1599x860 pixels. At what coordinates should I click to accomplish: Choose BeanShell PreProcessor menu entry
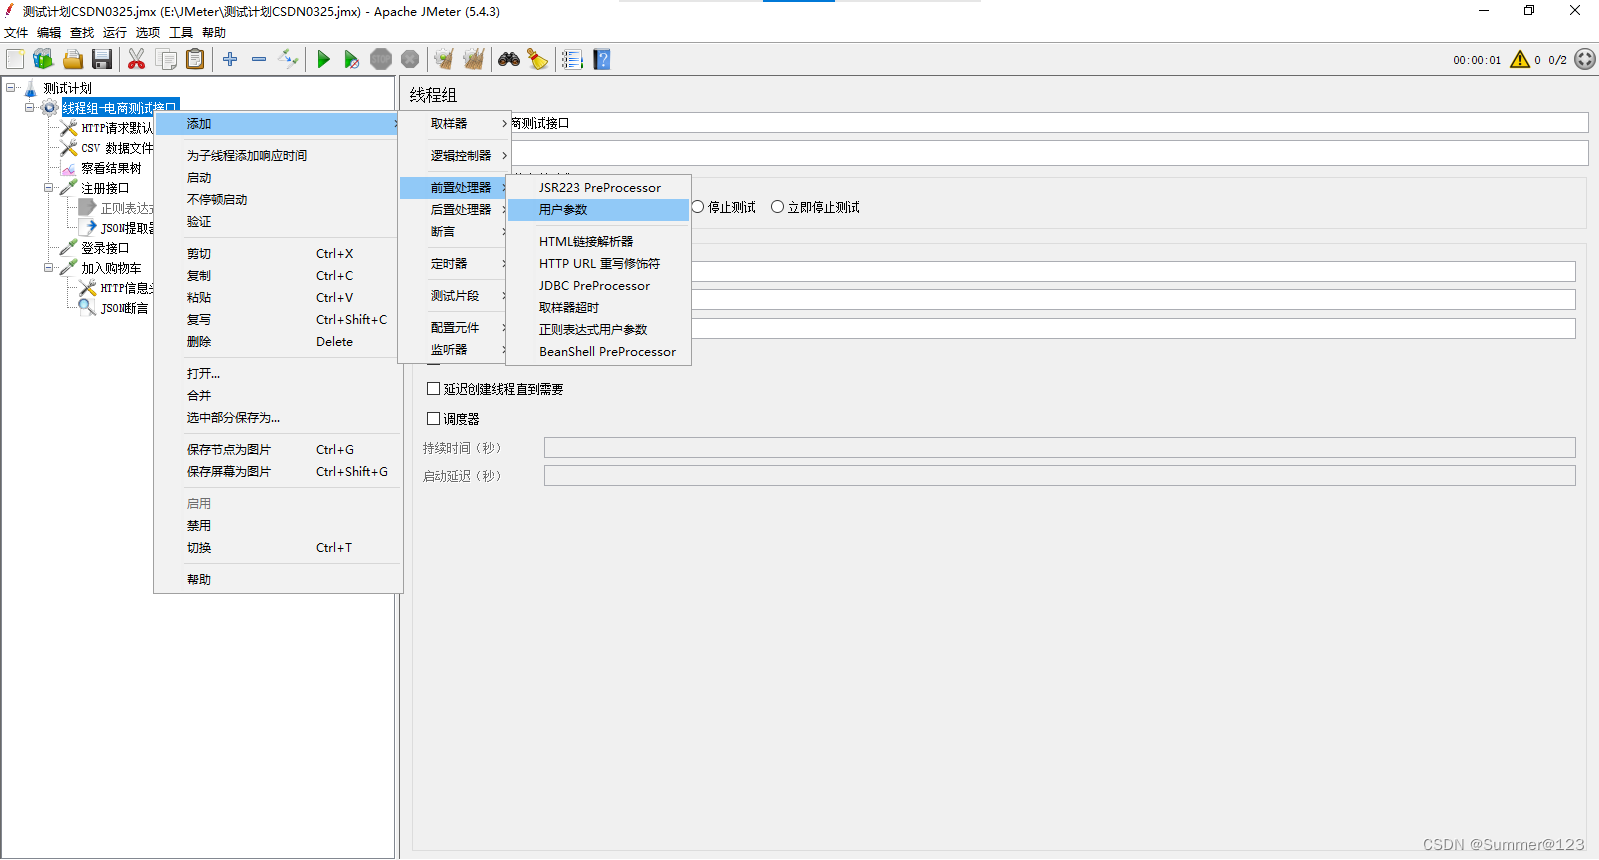tap(599, 351)
